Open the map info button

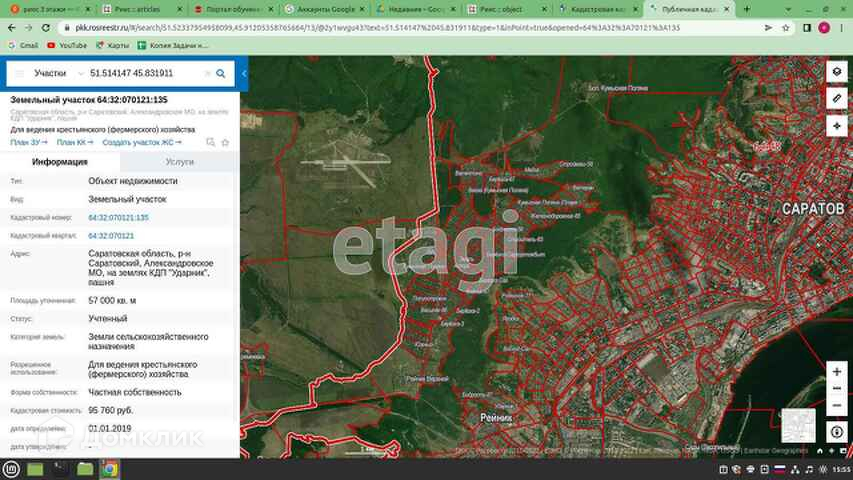tap(837, 432)
